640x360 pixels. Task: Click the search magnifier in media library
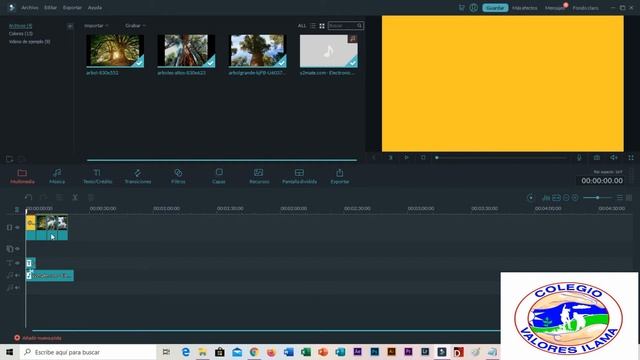click(x=360, y=26)
